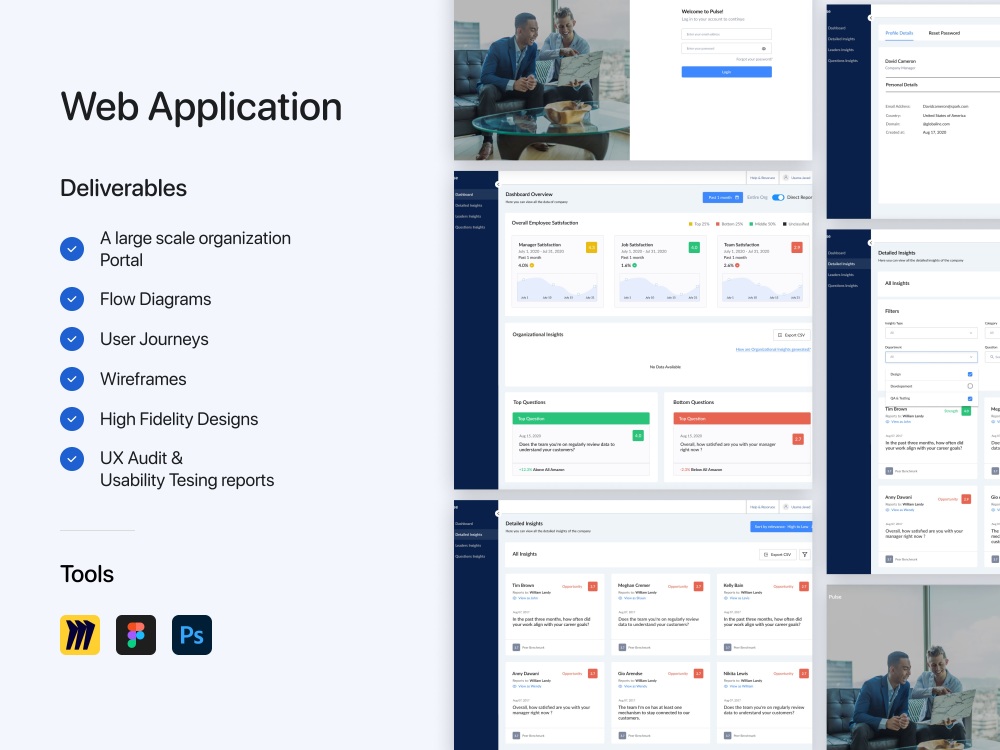
Task: Click the filter funnel icon beside Export CSV
Action: coord(804,554)
